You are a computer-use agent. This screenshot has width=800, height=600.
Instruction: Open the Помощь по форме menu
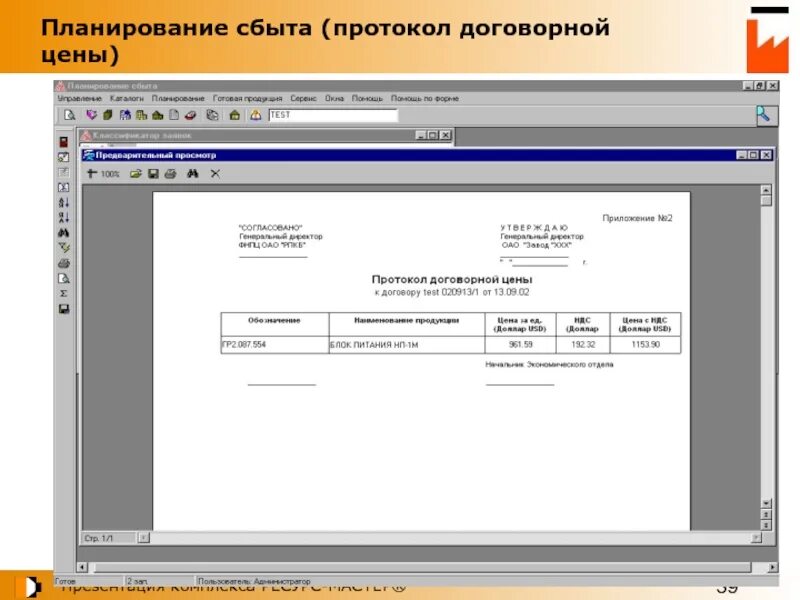[424, 98]
